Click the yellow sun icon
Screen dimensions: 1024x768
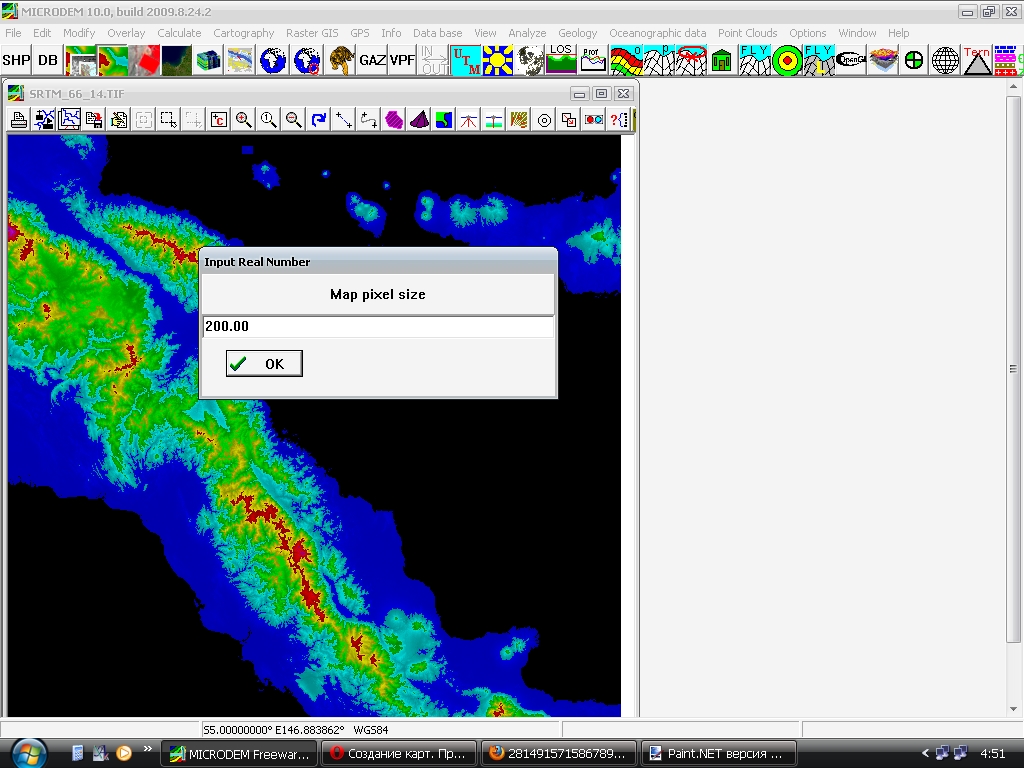[498, 61]
